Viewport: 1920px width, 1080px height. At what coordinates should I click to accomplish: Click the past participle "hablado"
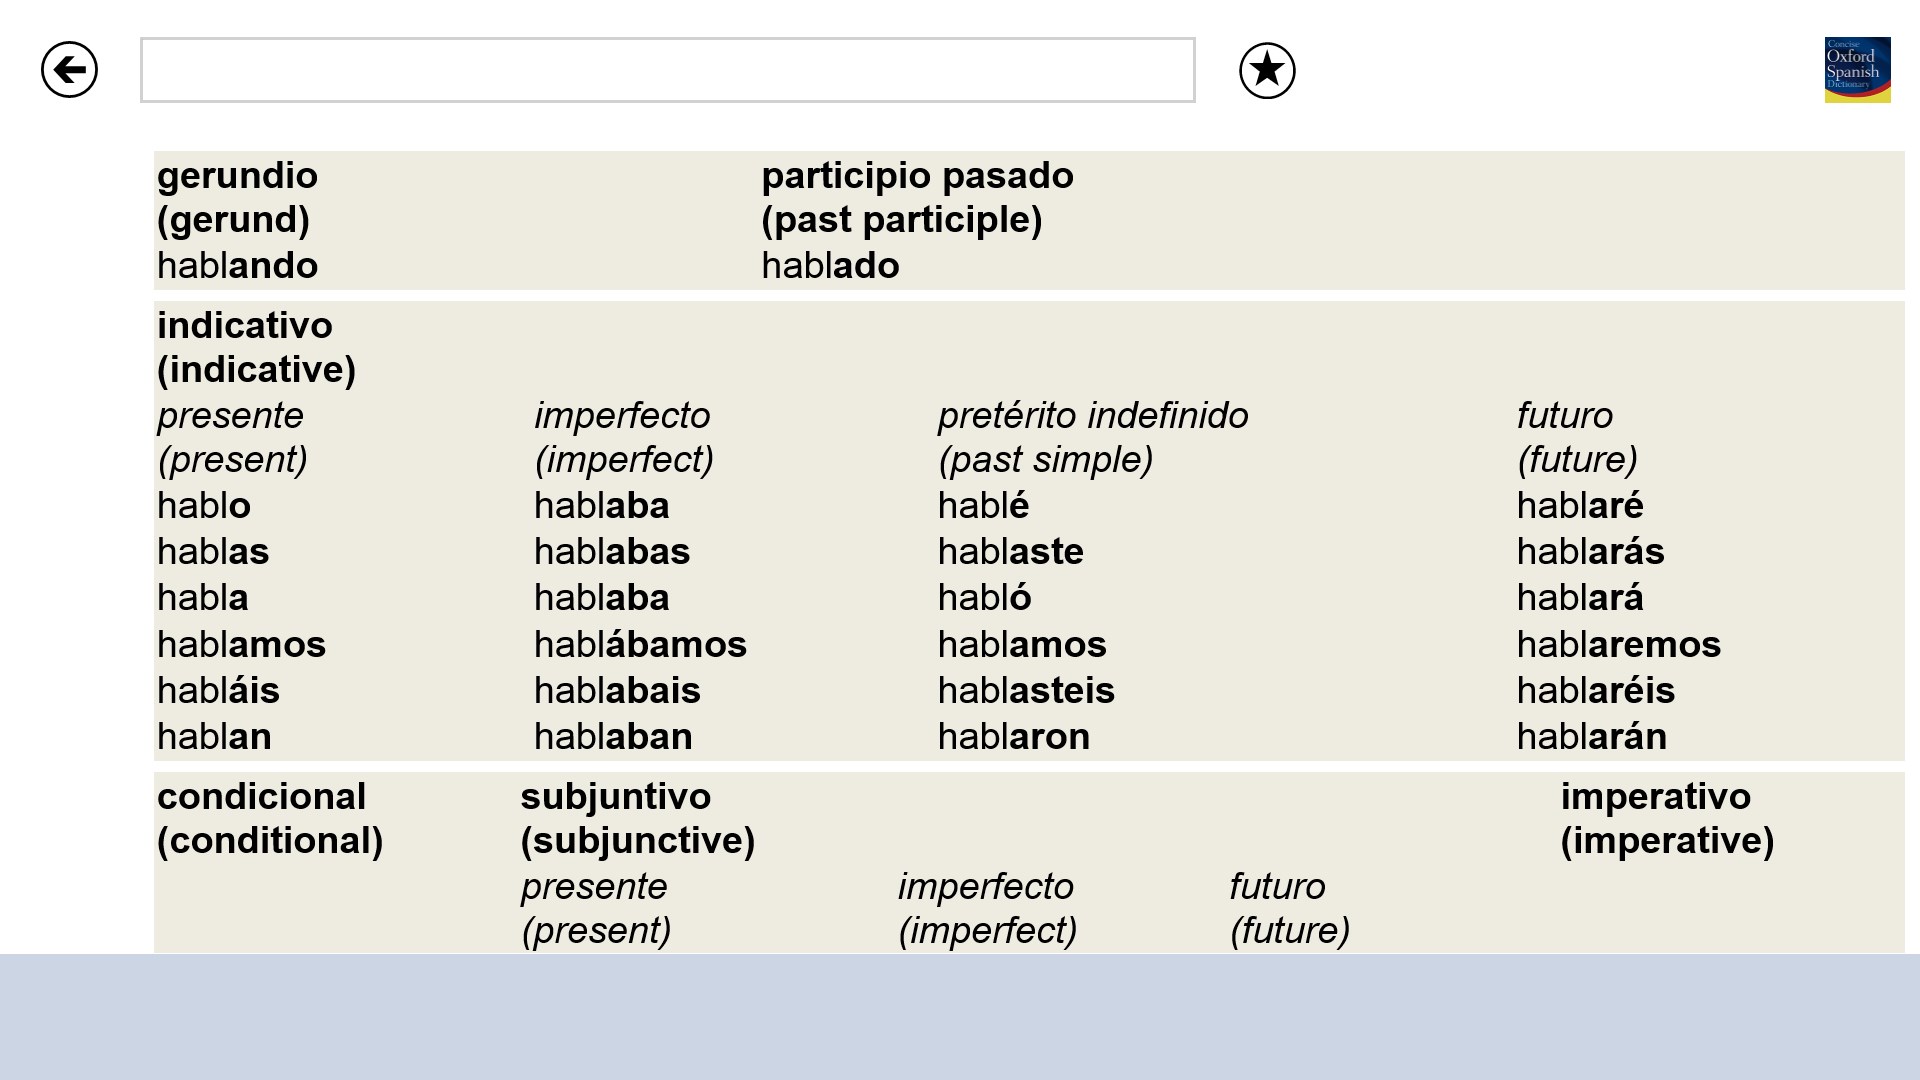[830, 266]
